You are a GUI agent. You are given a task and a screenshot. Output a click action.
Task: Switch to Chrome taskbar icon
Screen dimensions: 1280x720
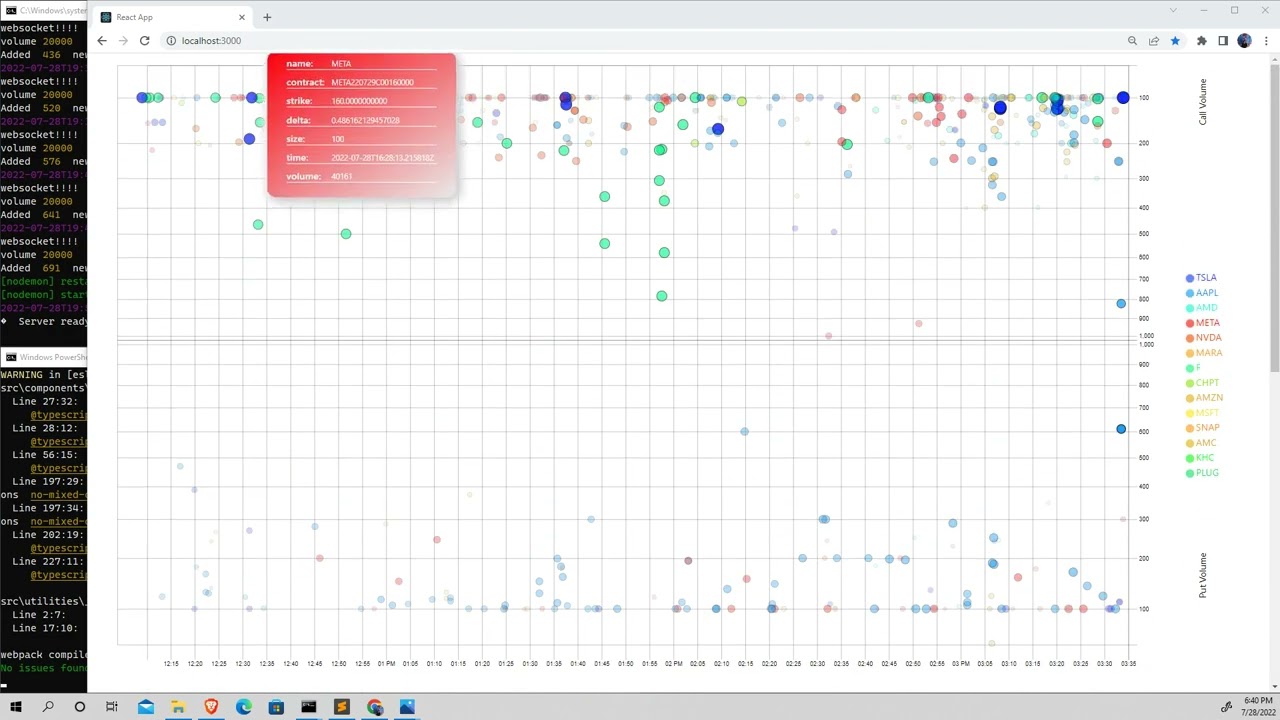375,707
